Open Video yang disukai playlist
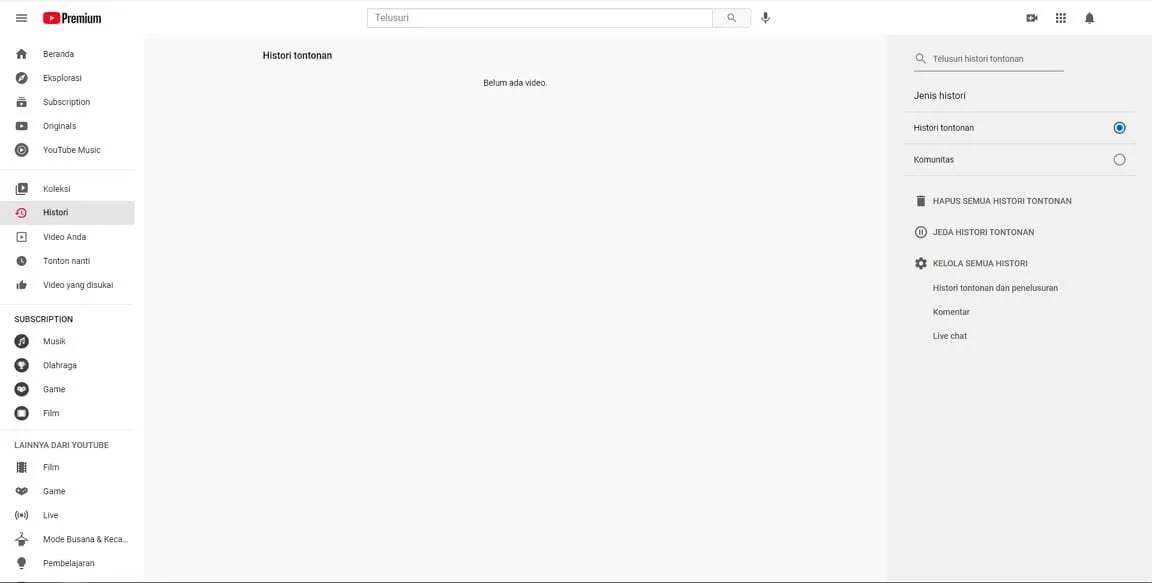This screenshot has width=1152, height=583. 67,285
